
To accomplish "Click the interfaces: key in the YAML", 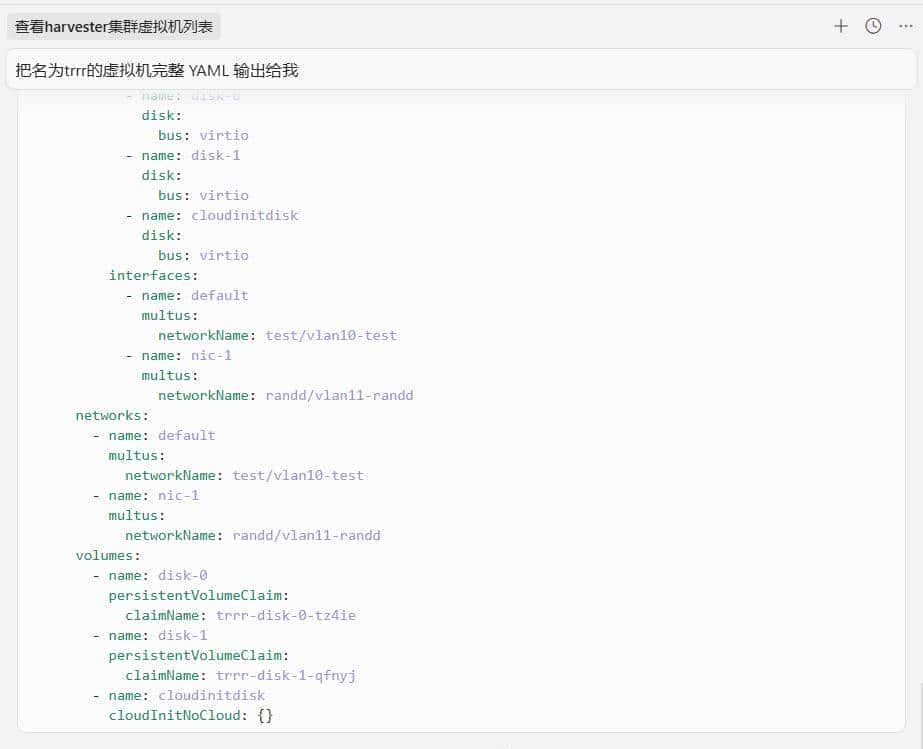I will pos(151,275).
